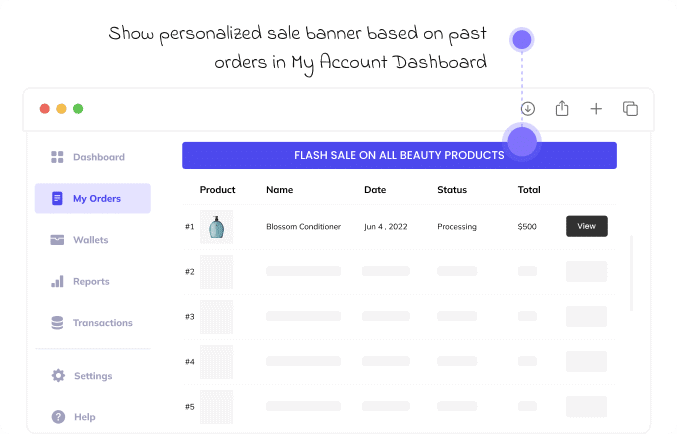This screenshot has width=677, height=434.
Task: Click the Wallets card icon
Action: click(57, 240)
